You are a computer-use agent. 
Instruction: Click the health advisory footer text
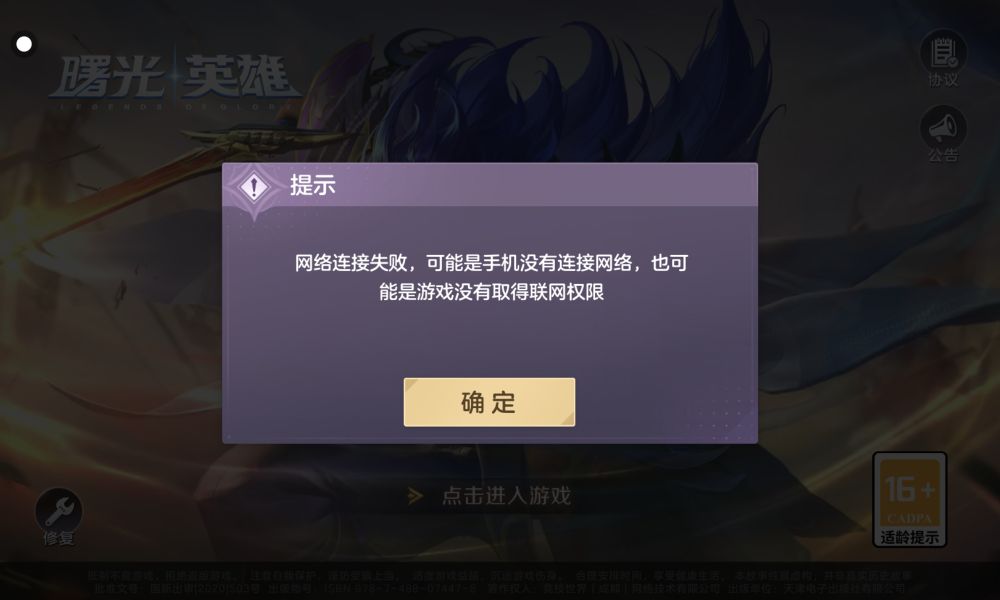click(500, 581)
